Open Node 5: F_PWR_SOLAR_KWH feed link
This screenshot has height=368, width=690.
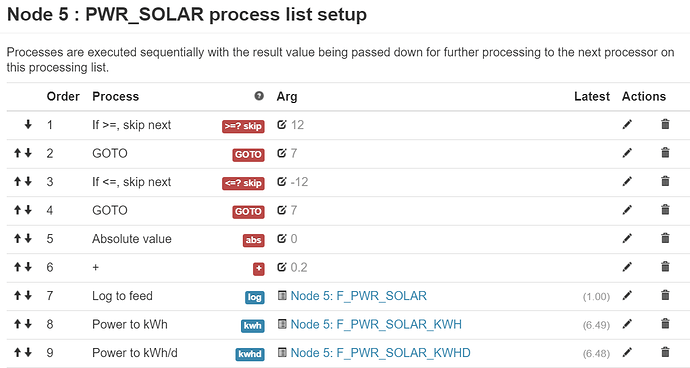(376, 324)
